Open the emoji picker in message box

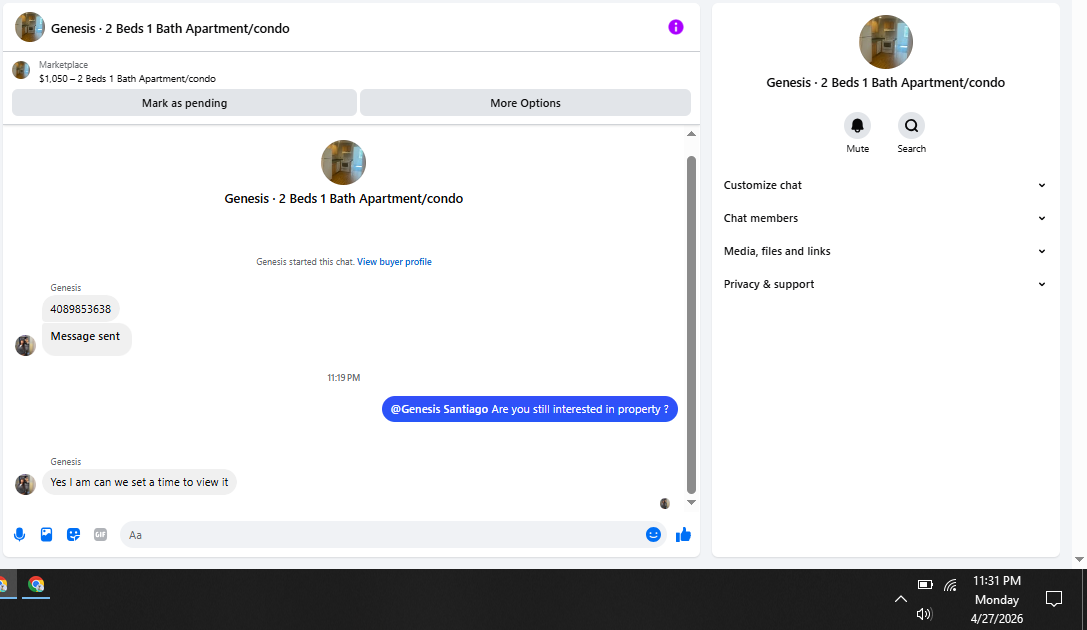click(653, 534)
